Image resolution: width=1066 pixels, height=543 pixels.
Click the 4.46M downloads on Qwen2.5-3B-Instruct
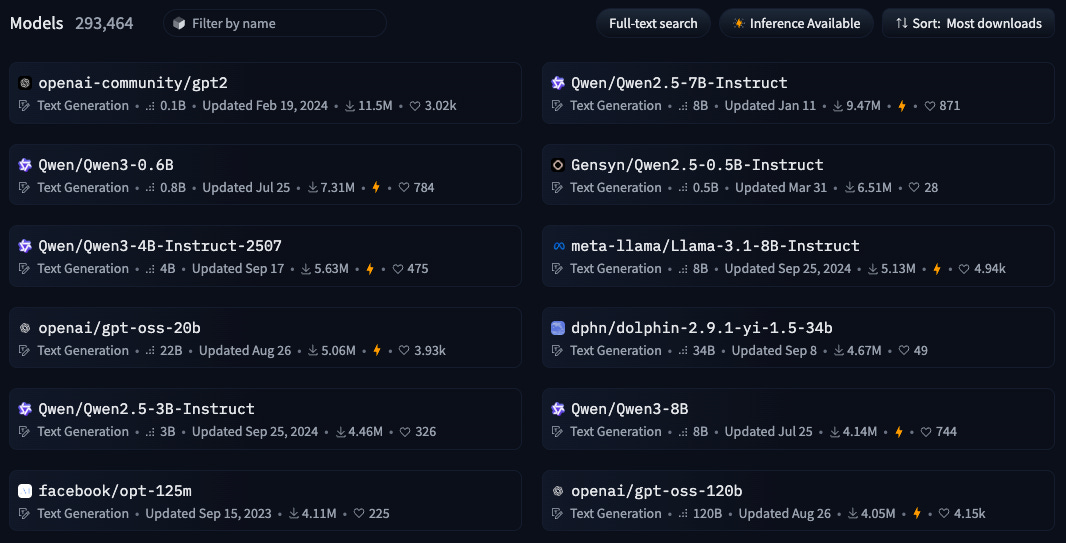(x=366, y=432)
